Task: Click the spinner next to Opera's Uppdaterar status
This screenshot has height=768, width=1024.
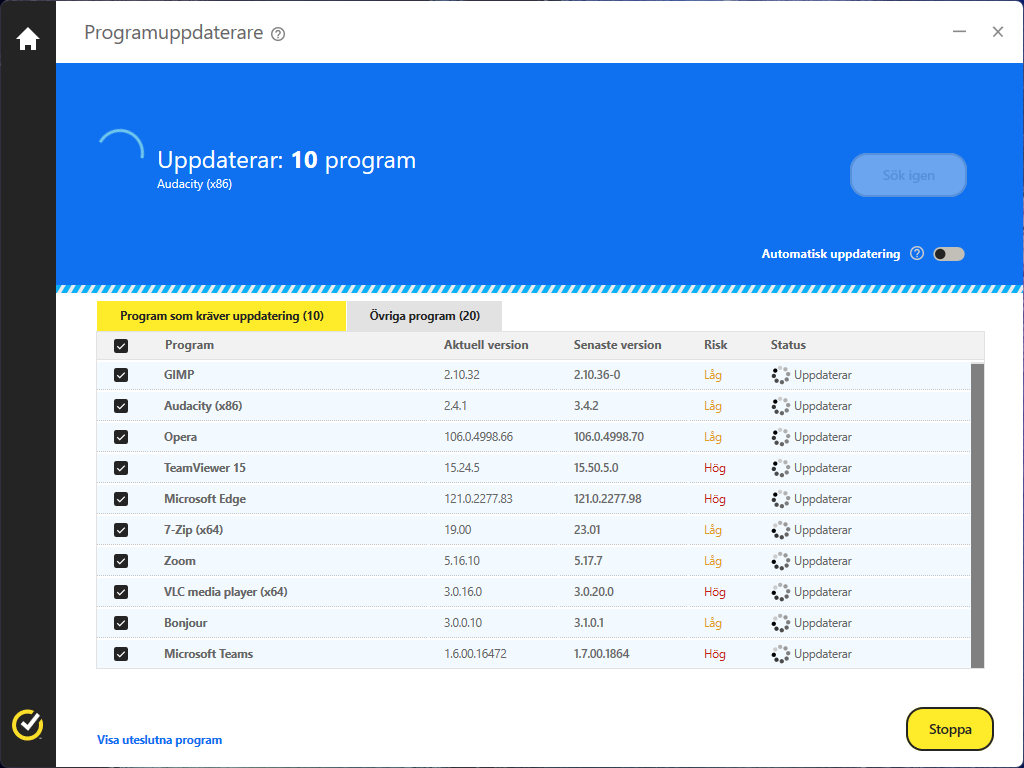Action: pyautogui.click(x=779, y=437)
